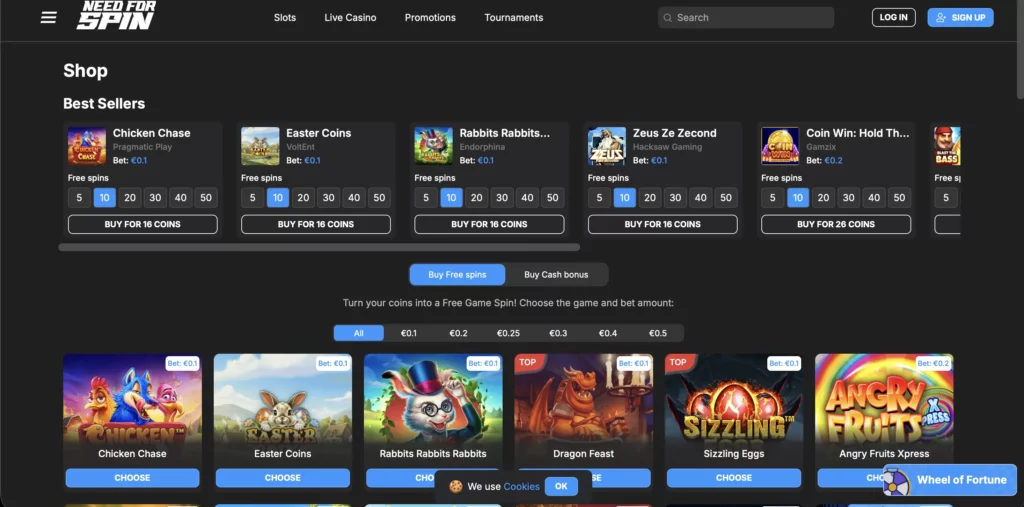This screenshot has height=507, width=1024.
Task: Click the Zeus Ze Zecond title in Best Sellers
Action: point(675,133)
